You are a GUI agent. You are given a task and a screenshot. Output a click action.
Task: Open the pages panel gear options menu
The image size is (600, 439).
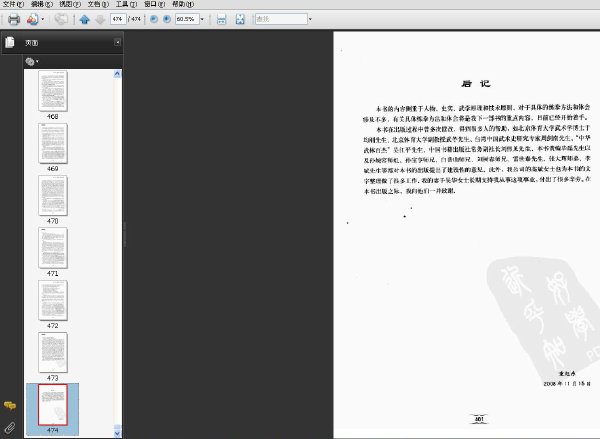tap(32, 61)
